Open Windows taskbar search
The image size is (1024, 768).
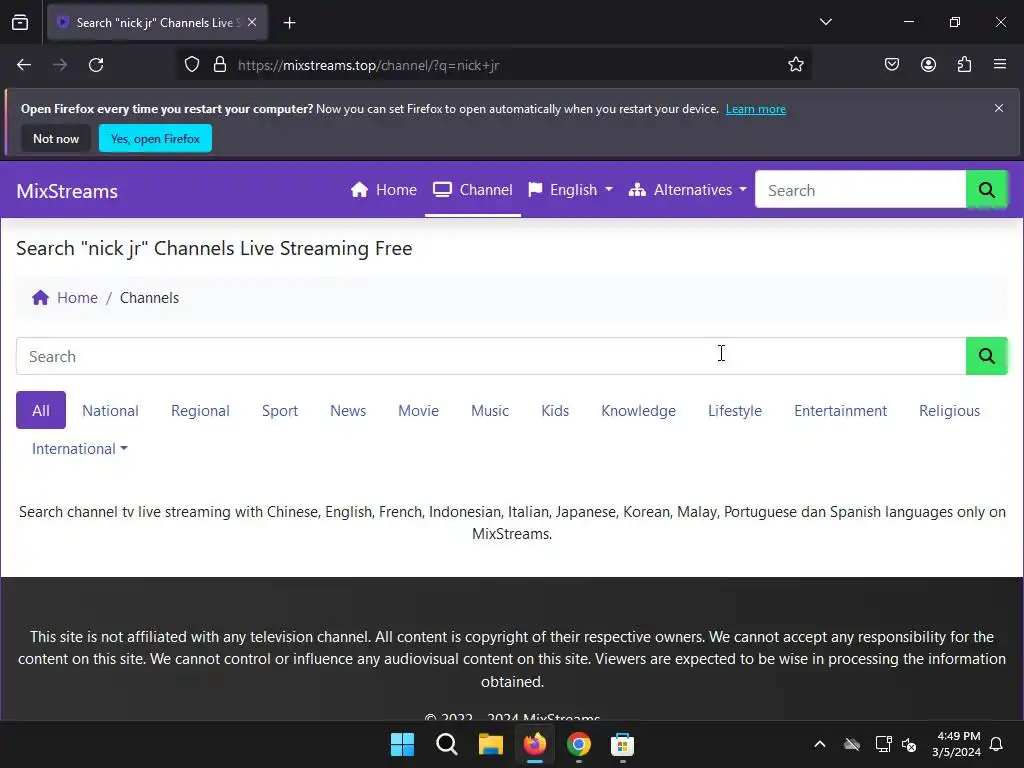pyautogui.click(x=447, y=744)
